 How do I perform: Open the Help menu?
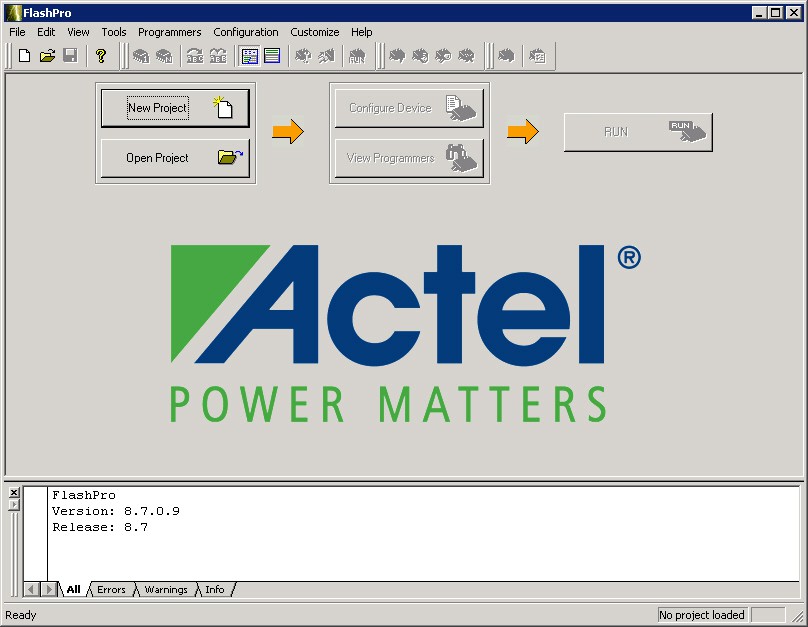(361, 32)
